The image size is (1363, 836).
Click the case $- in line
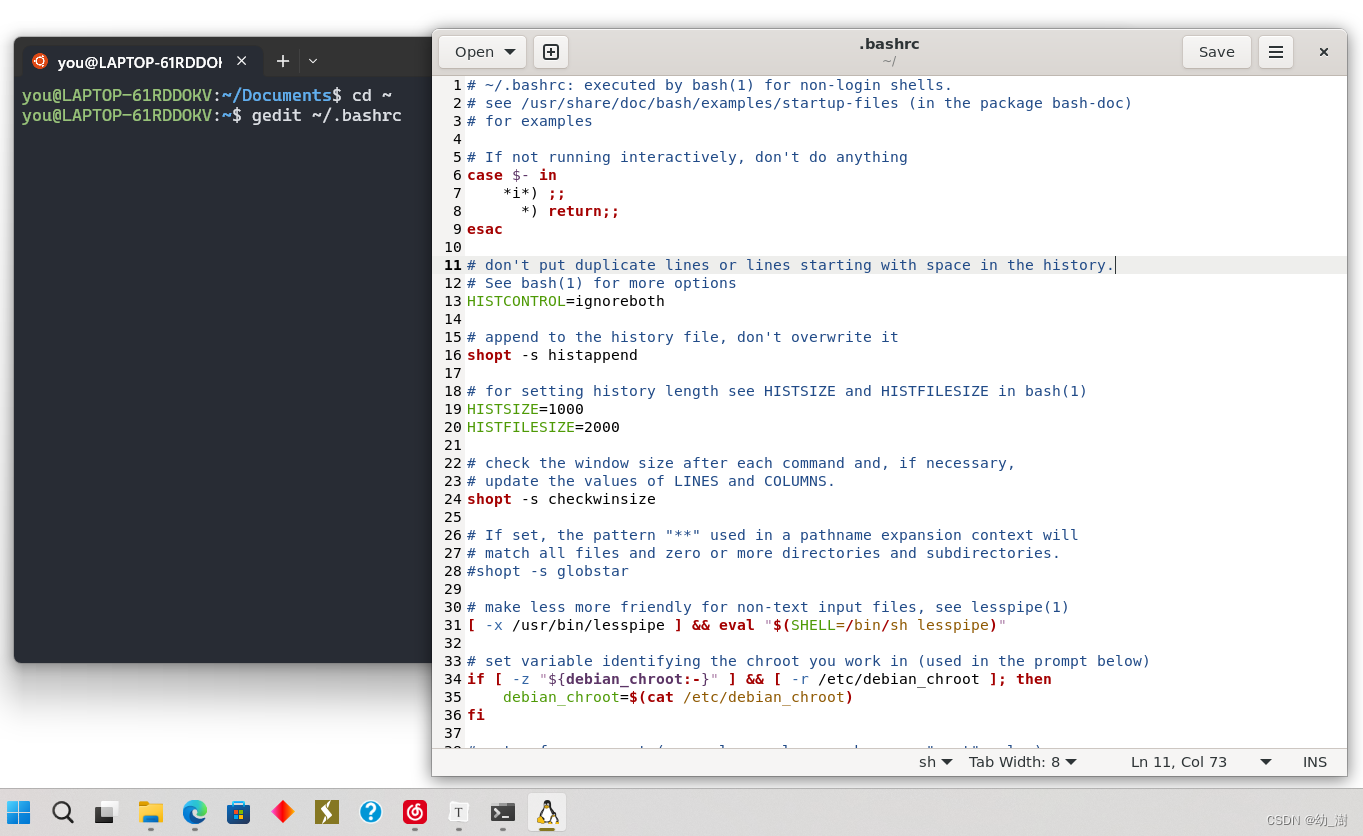512,175
